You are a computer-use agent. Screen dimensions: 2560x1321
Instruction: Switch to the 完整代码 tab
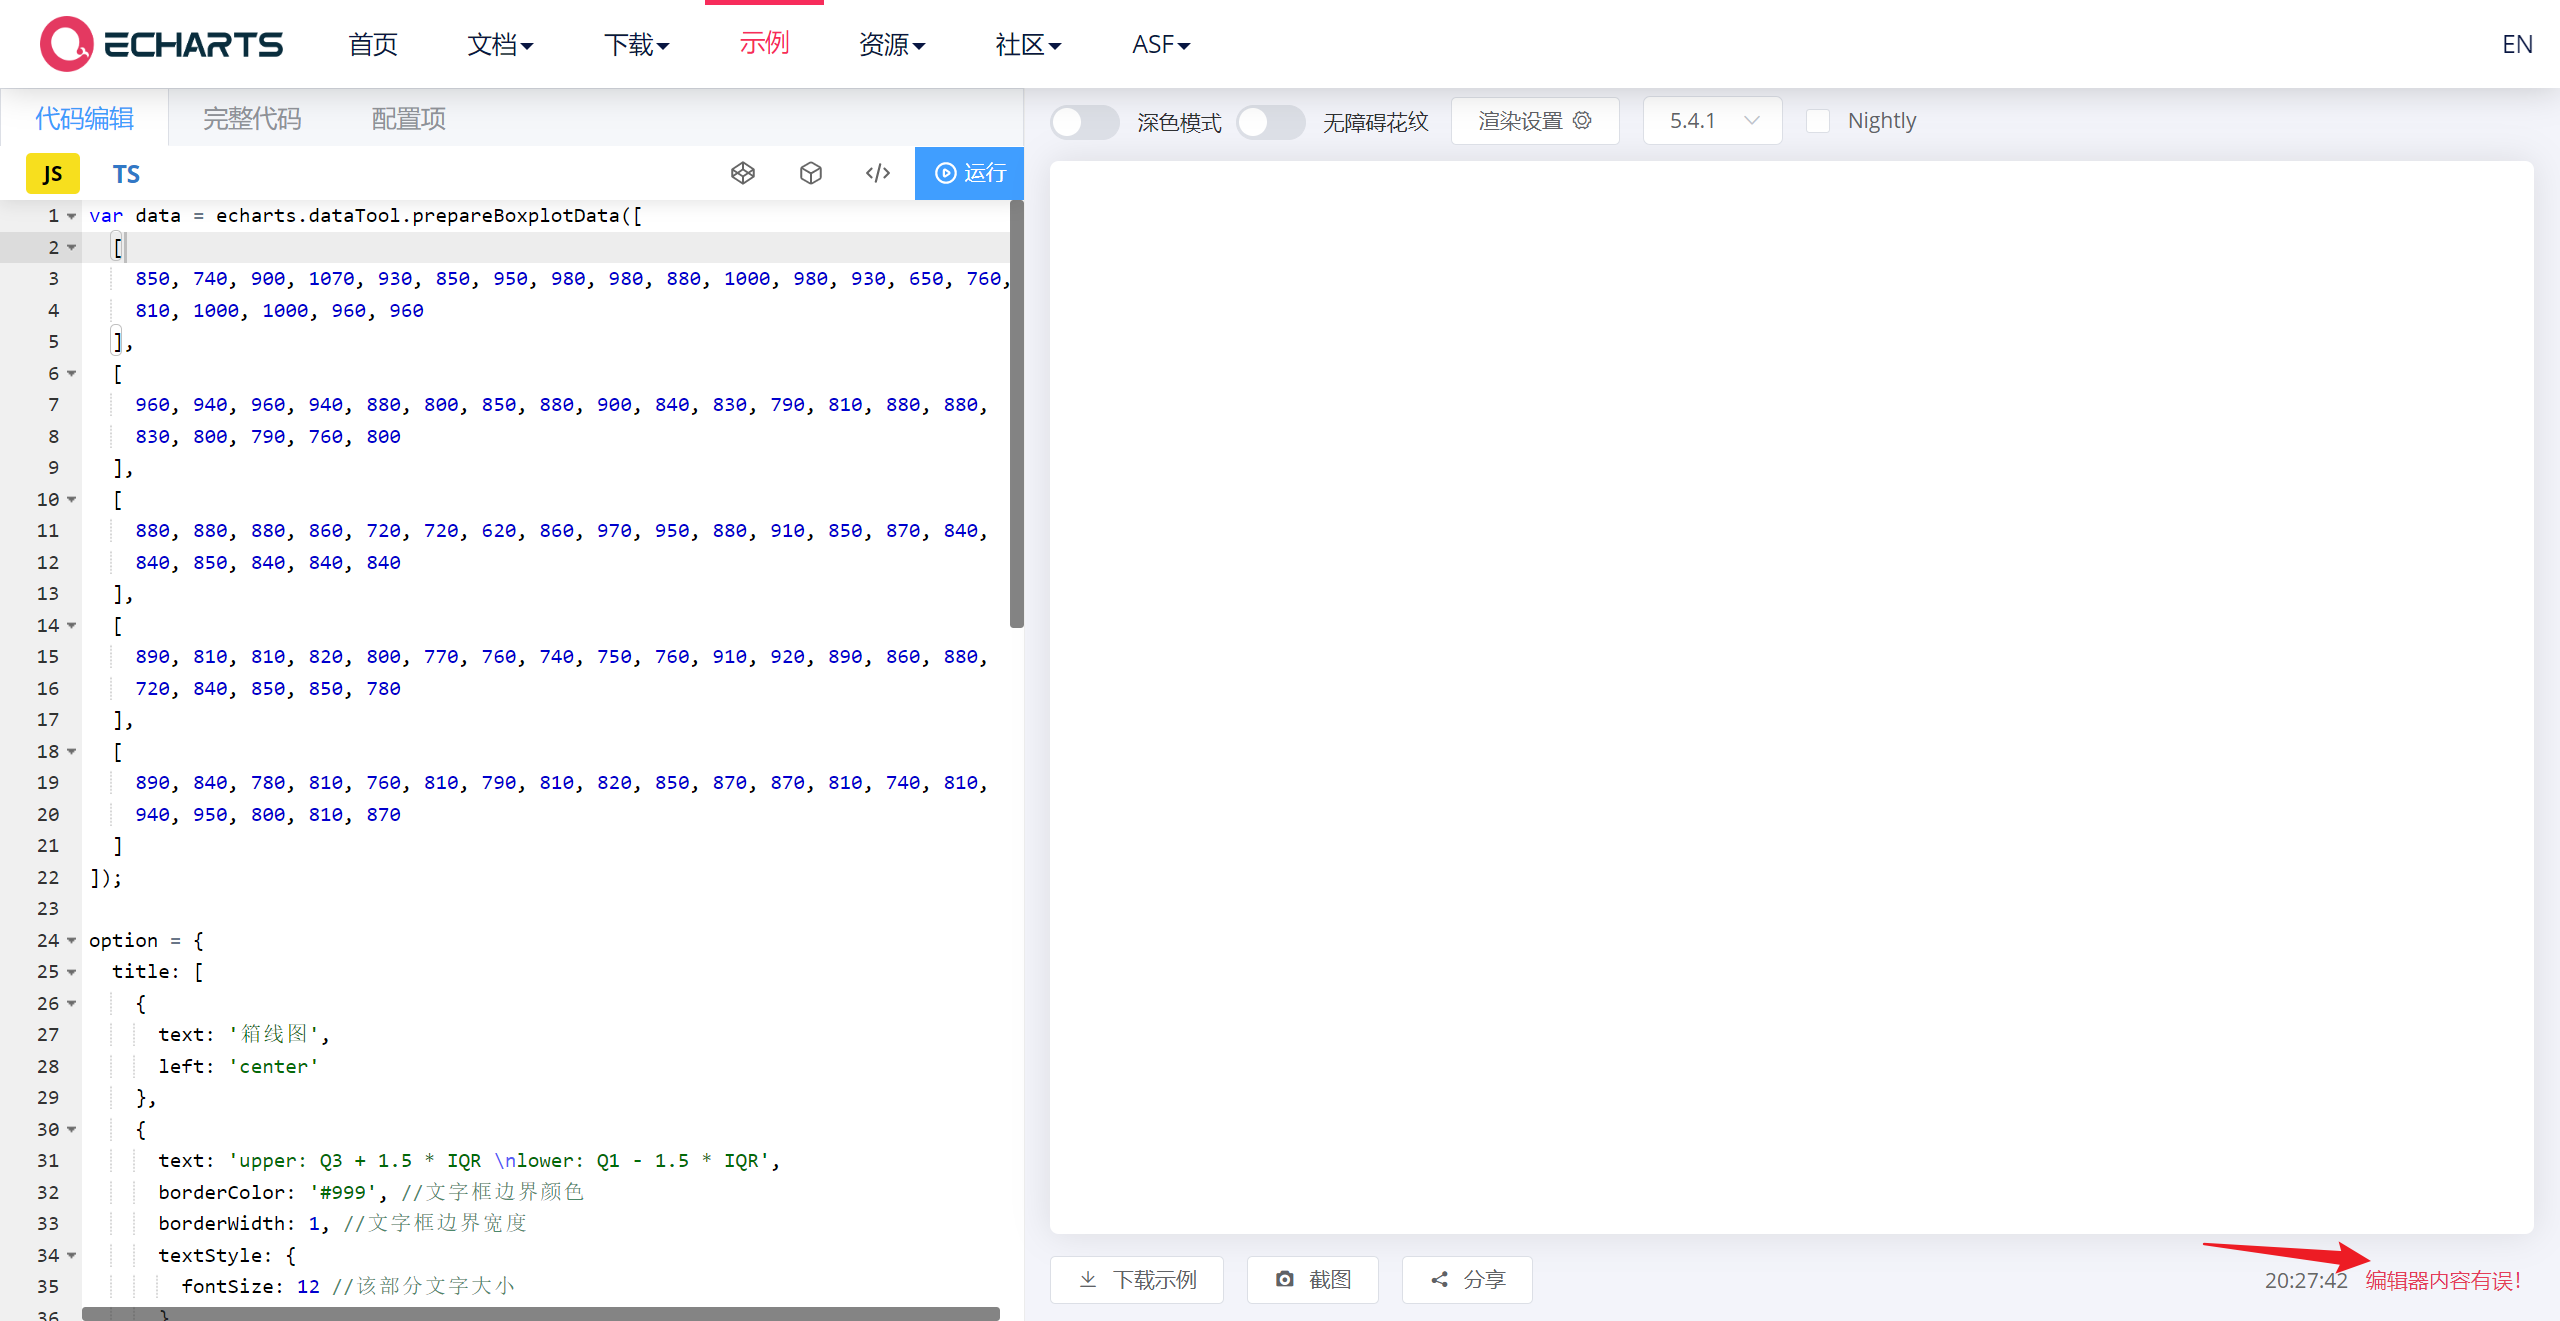(x=251, y=118)
